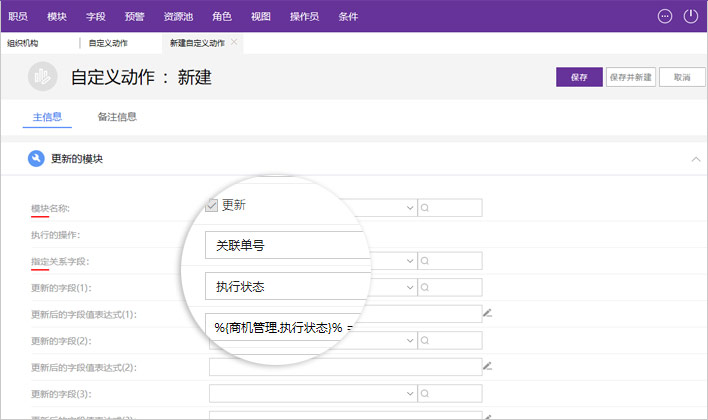Click the search icon in 模块名称 row
The image size is (708, 420).
tap(426, 208)
